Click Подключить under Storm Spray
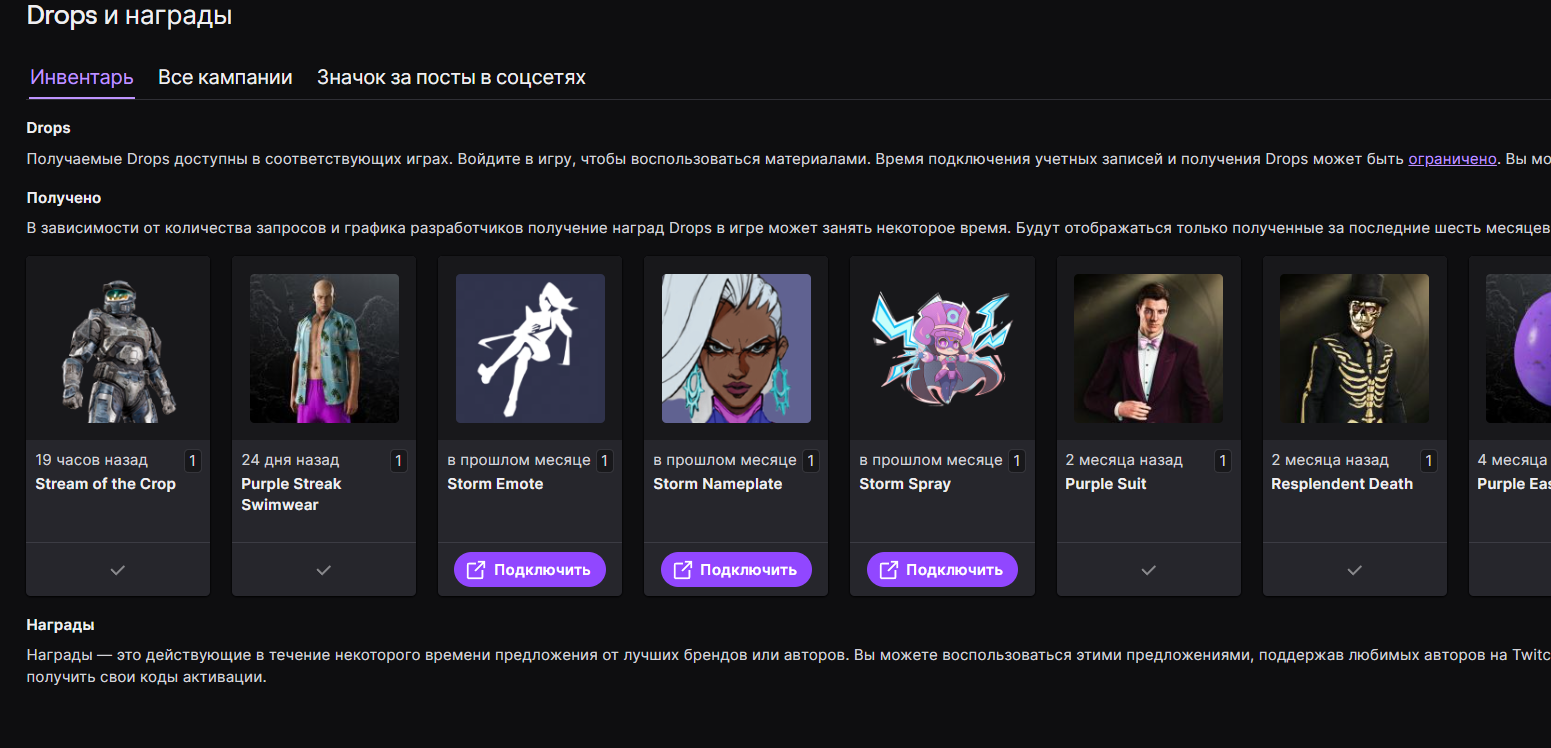Viewport: 1551px width, 748px height. [x=942, y=570]
